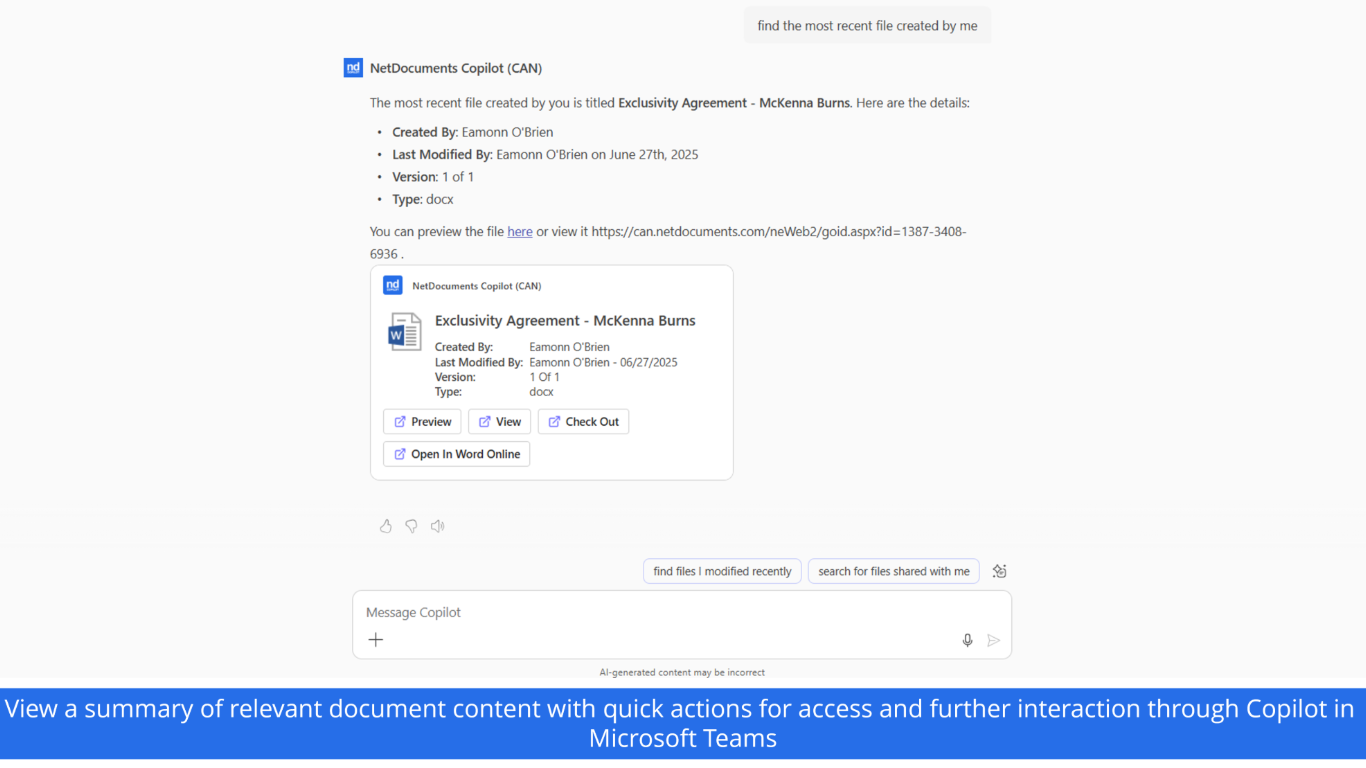Follow the 'here' preview link
This screenshot has height=768, width=1366.
(520, 232)
